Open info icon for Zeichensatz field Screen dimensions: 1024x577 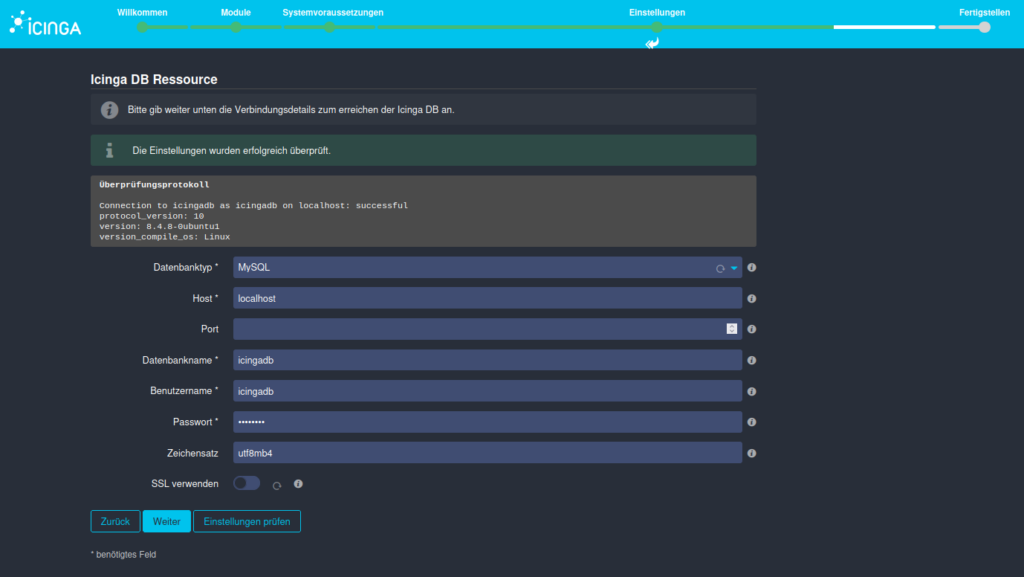[x=752, y=453]
